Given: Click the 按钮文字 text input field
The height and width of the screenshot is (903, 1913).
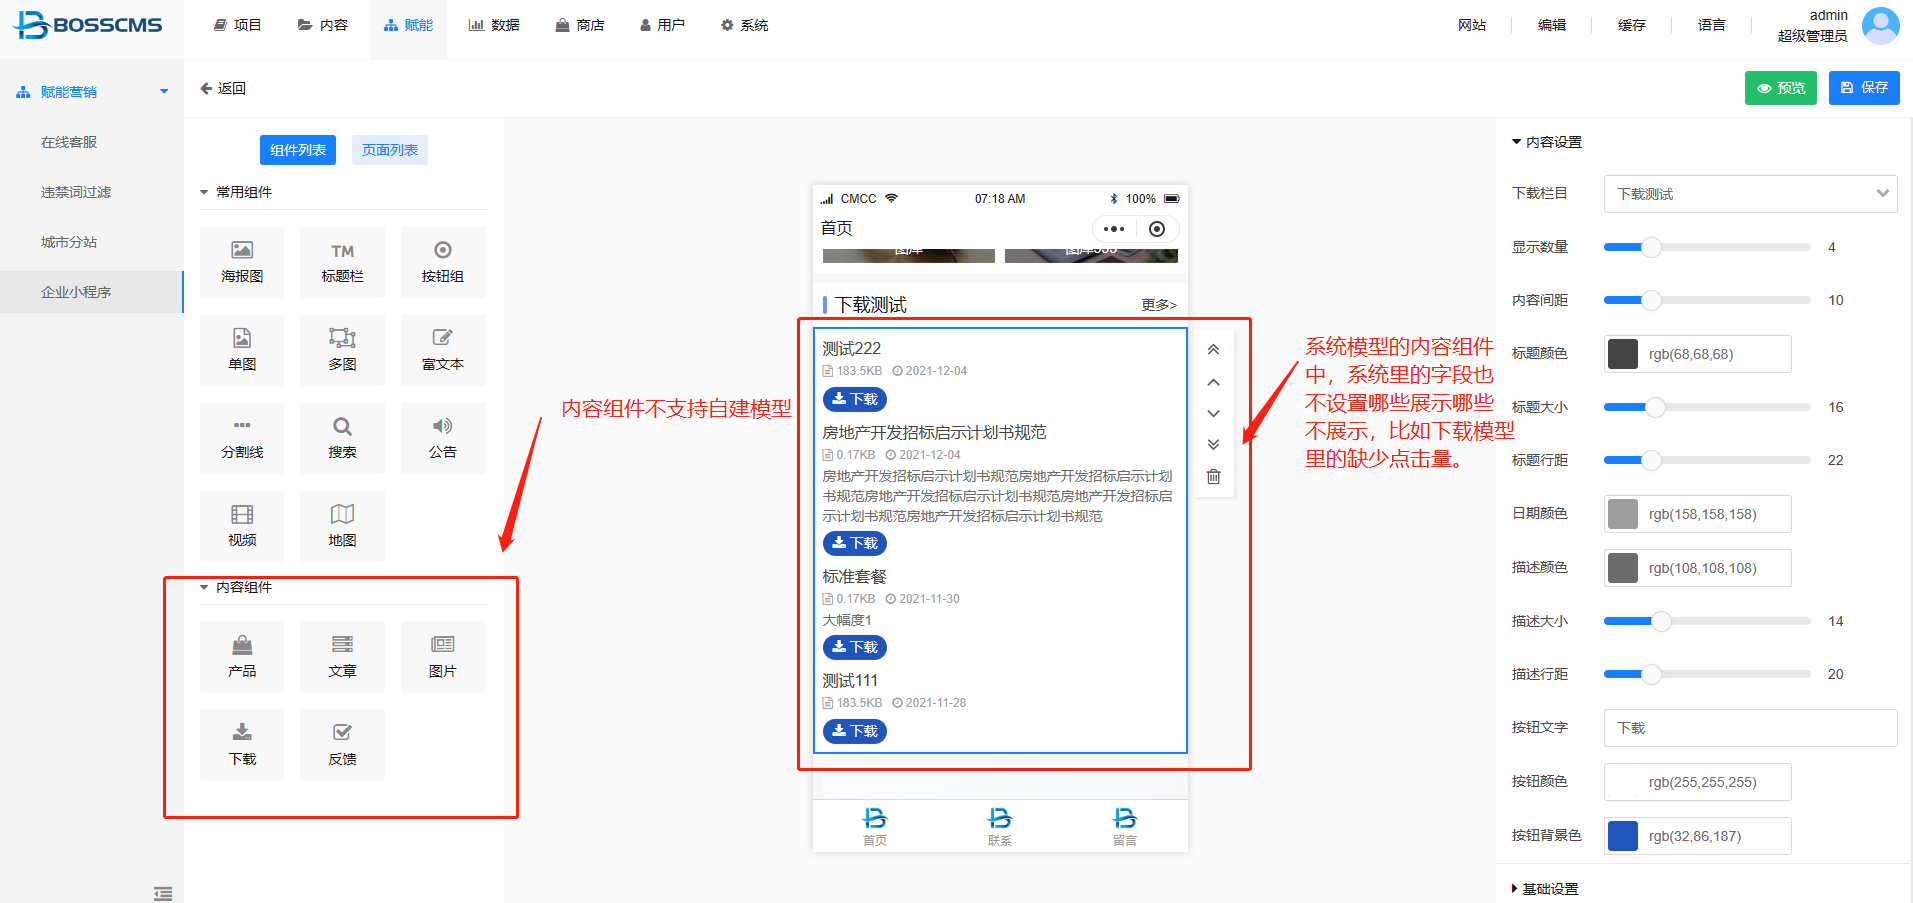Looking at the screenshot, I should [x=1750, y=728].
